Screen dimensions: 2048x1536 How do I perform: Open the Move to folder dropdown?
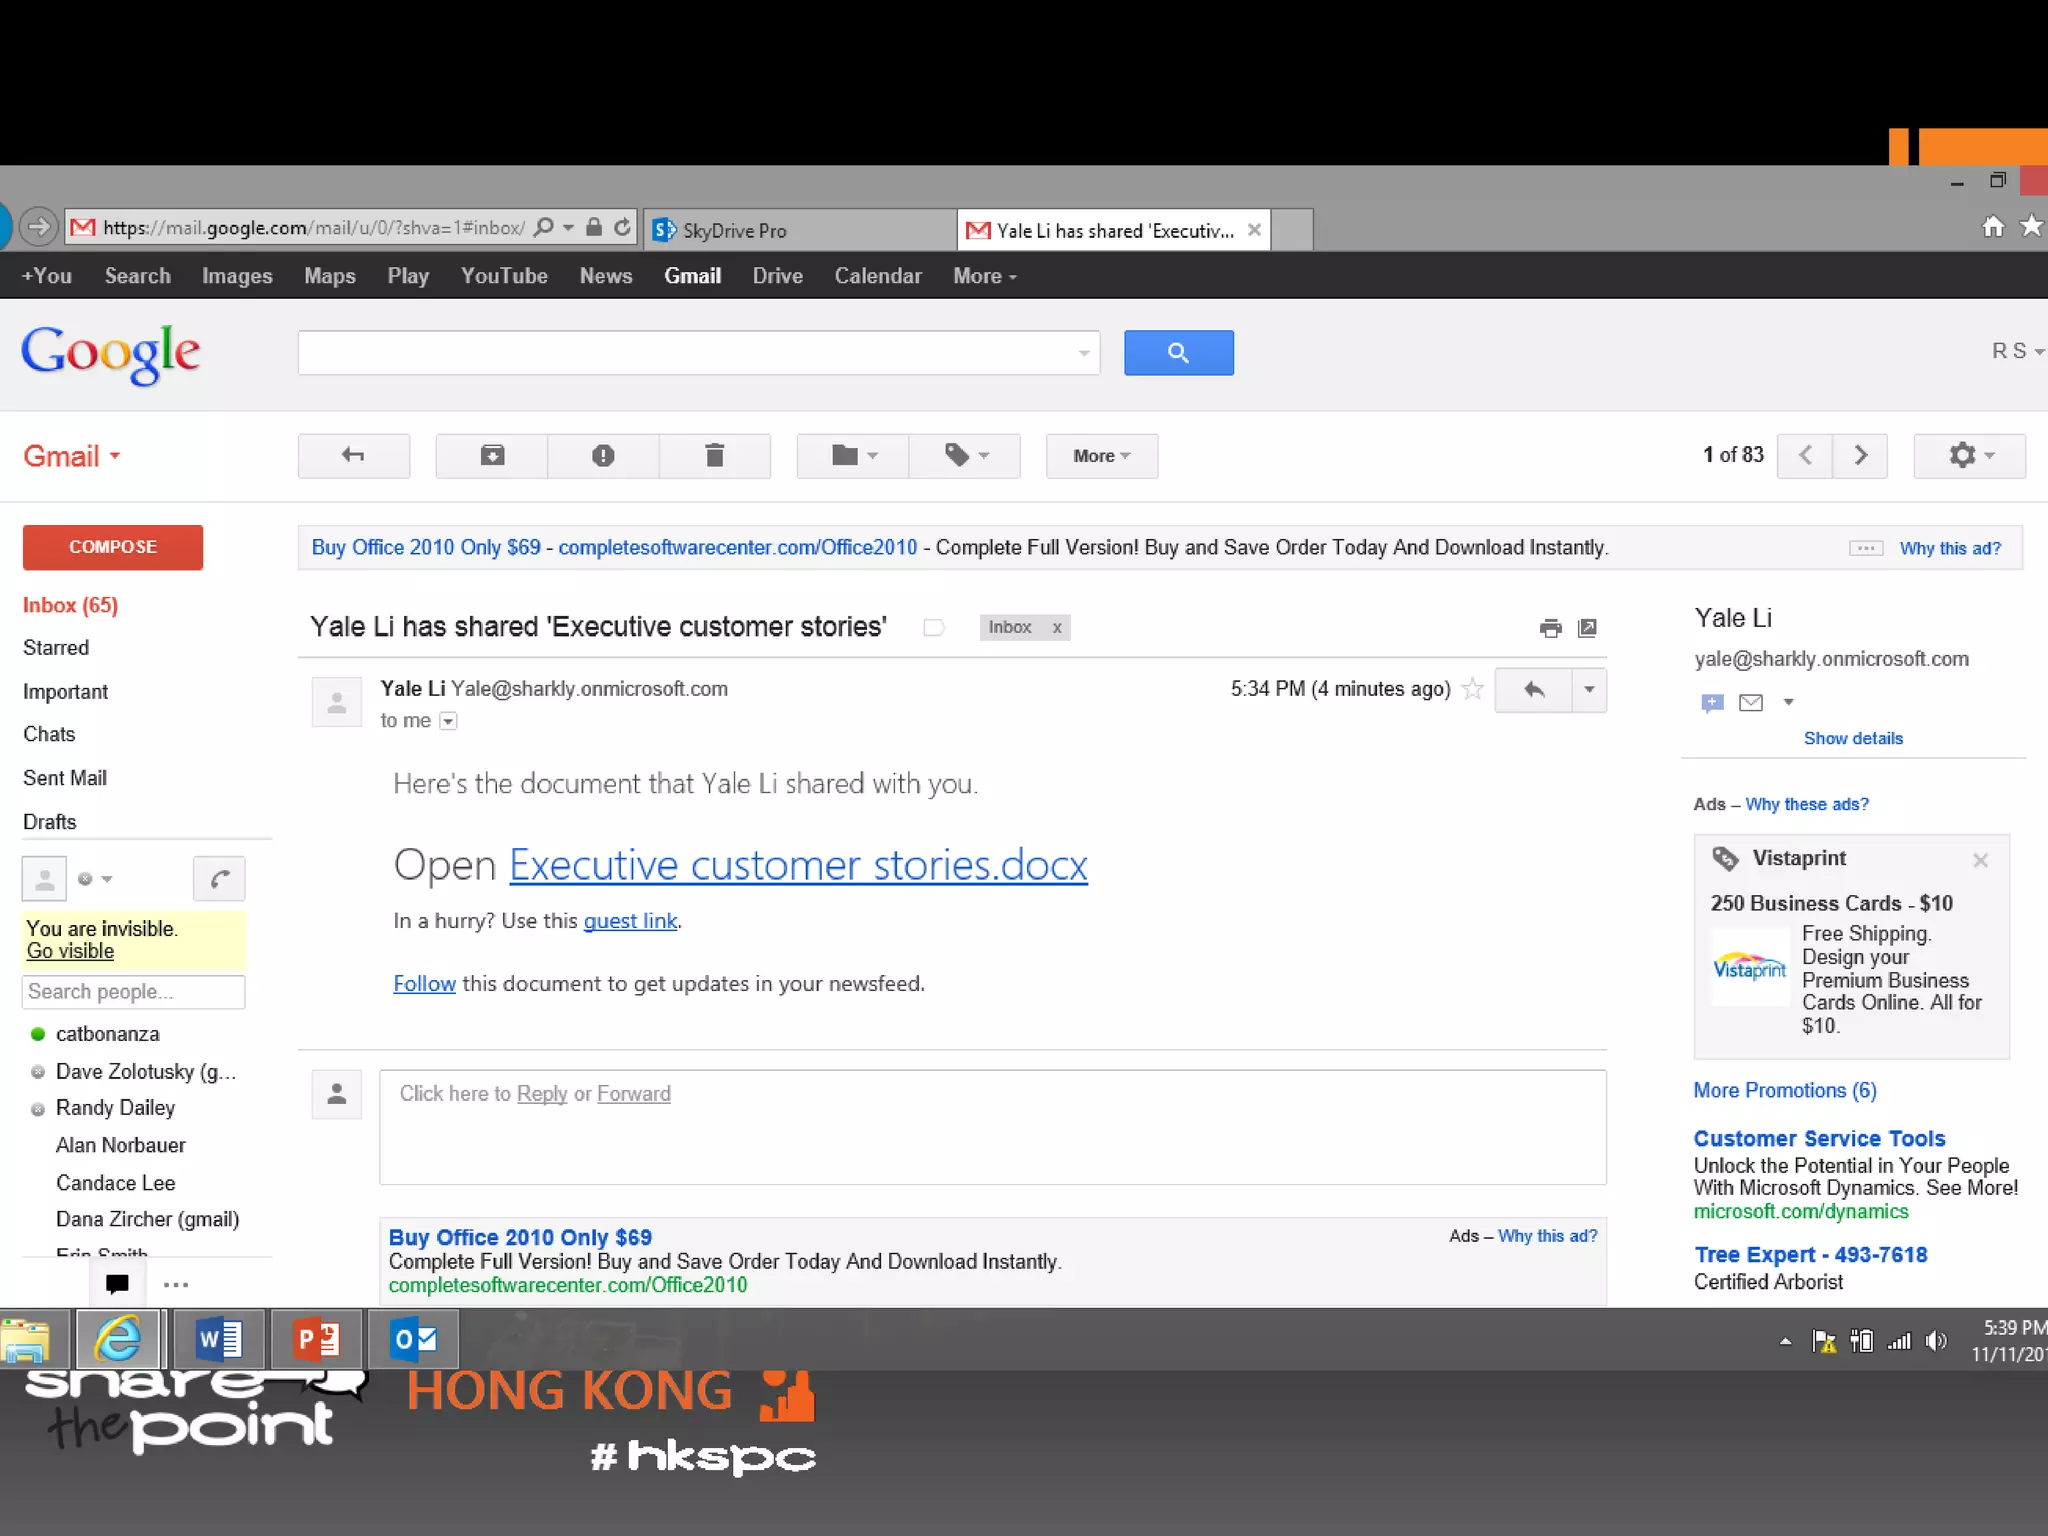point(853,456)
